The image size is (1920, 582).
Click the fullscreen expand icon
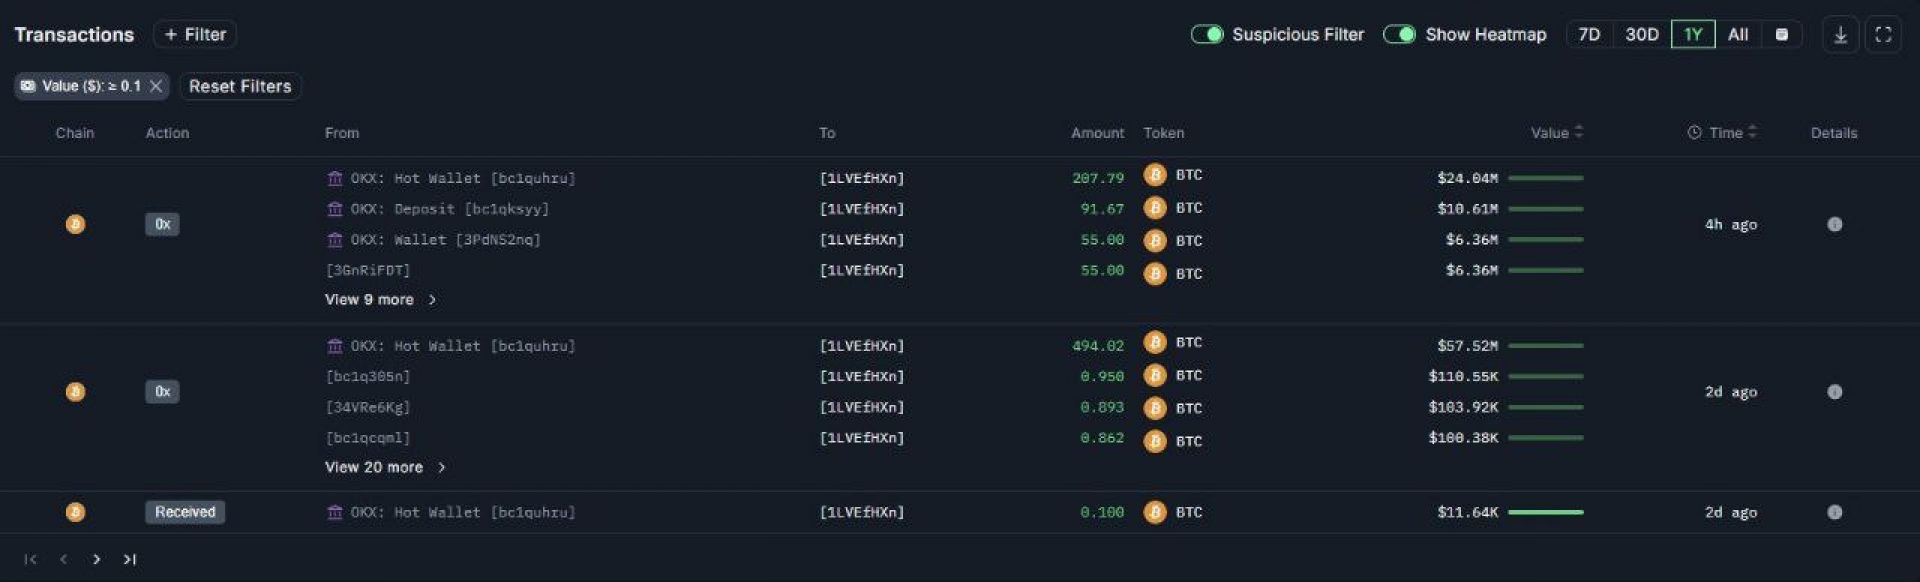[1883, 35]
